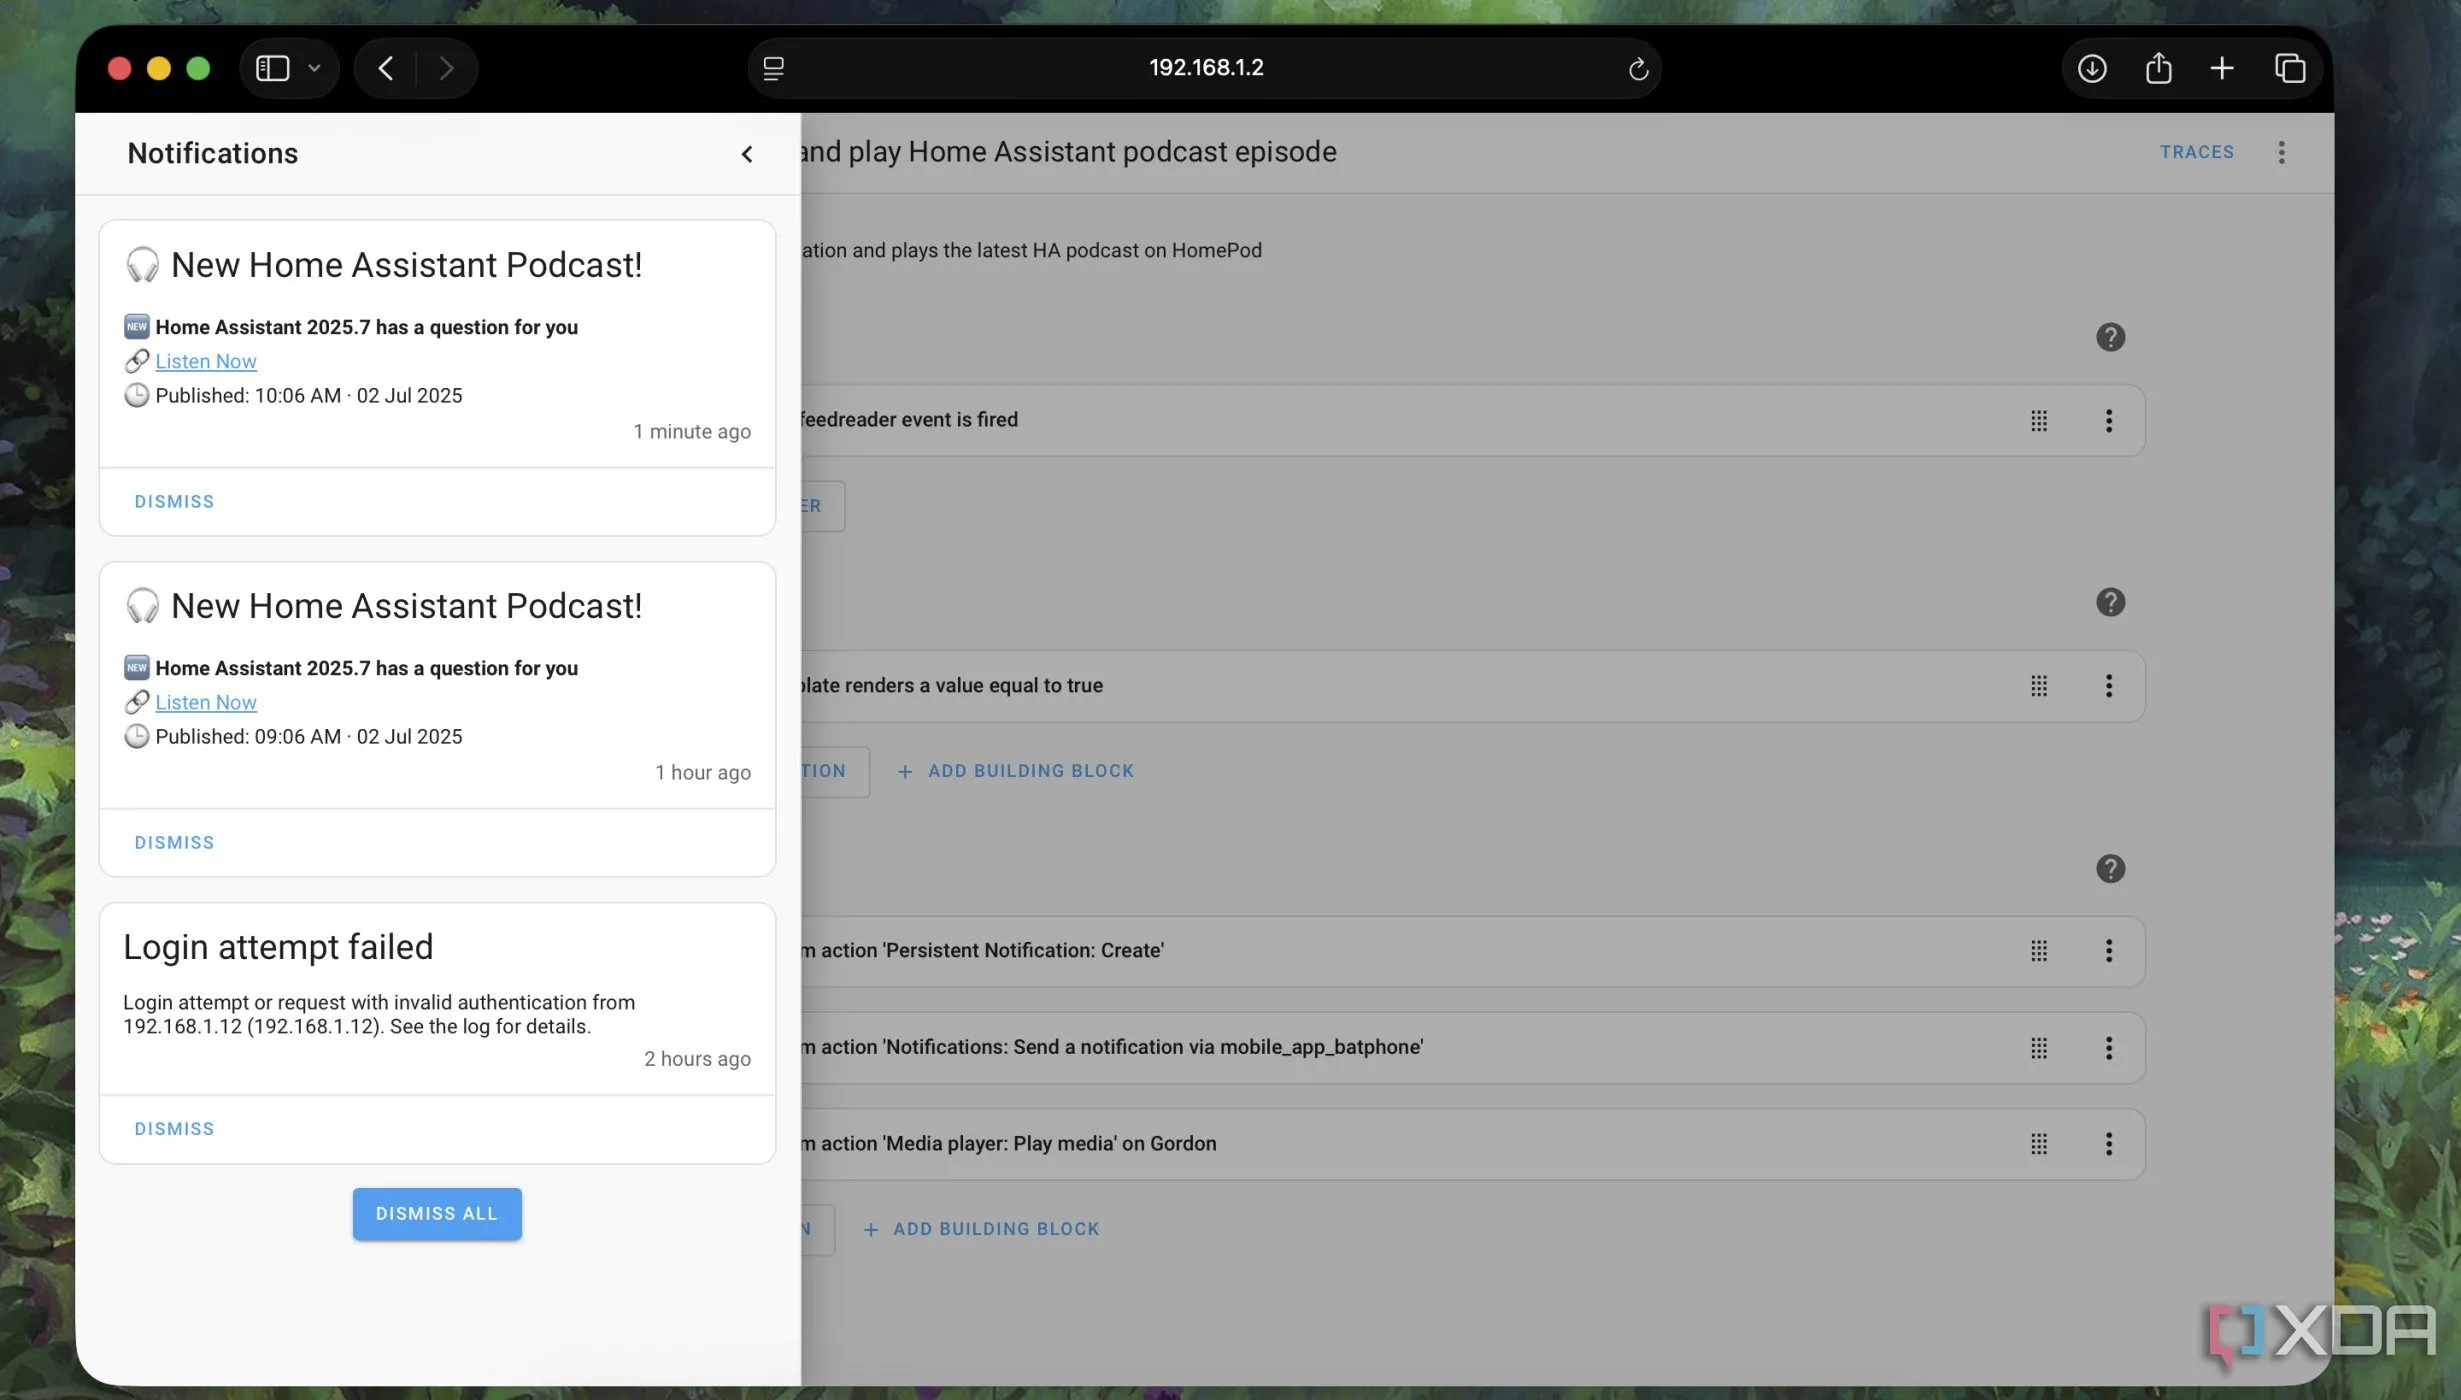The image size is (2461, 1400).
Task: Show tab overview icon
Action: click(2289, 68)
